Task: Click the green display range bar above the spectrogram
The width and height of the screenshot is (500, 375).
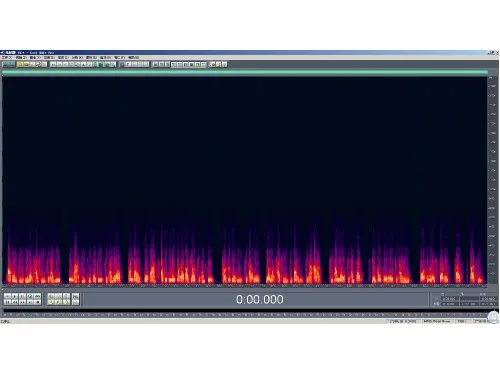Action: [x=245, y=72]
